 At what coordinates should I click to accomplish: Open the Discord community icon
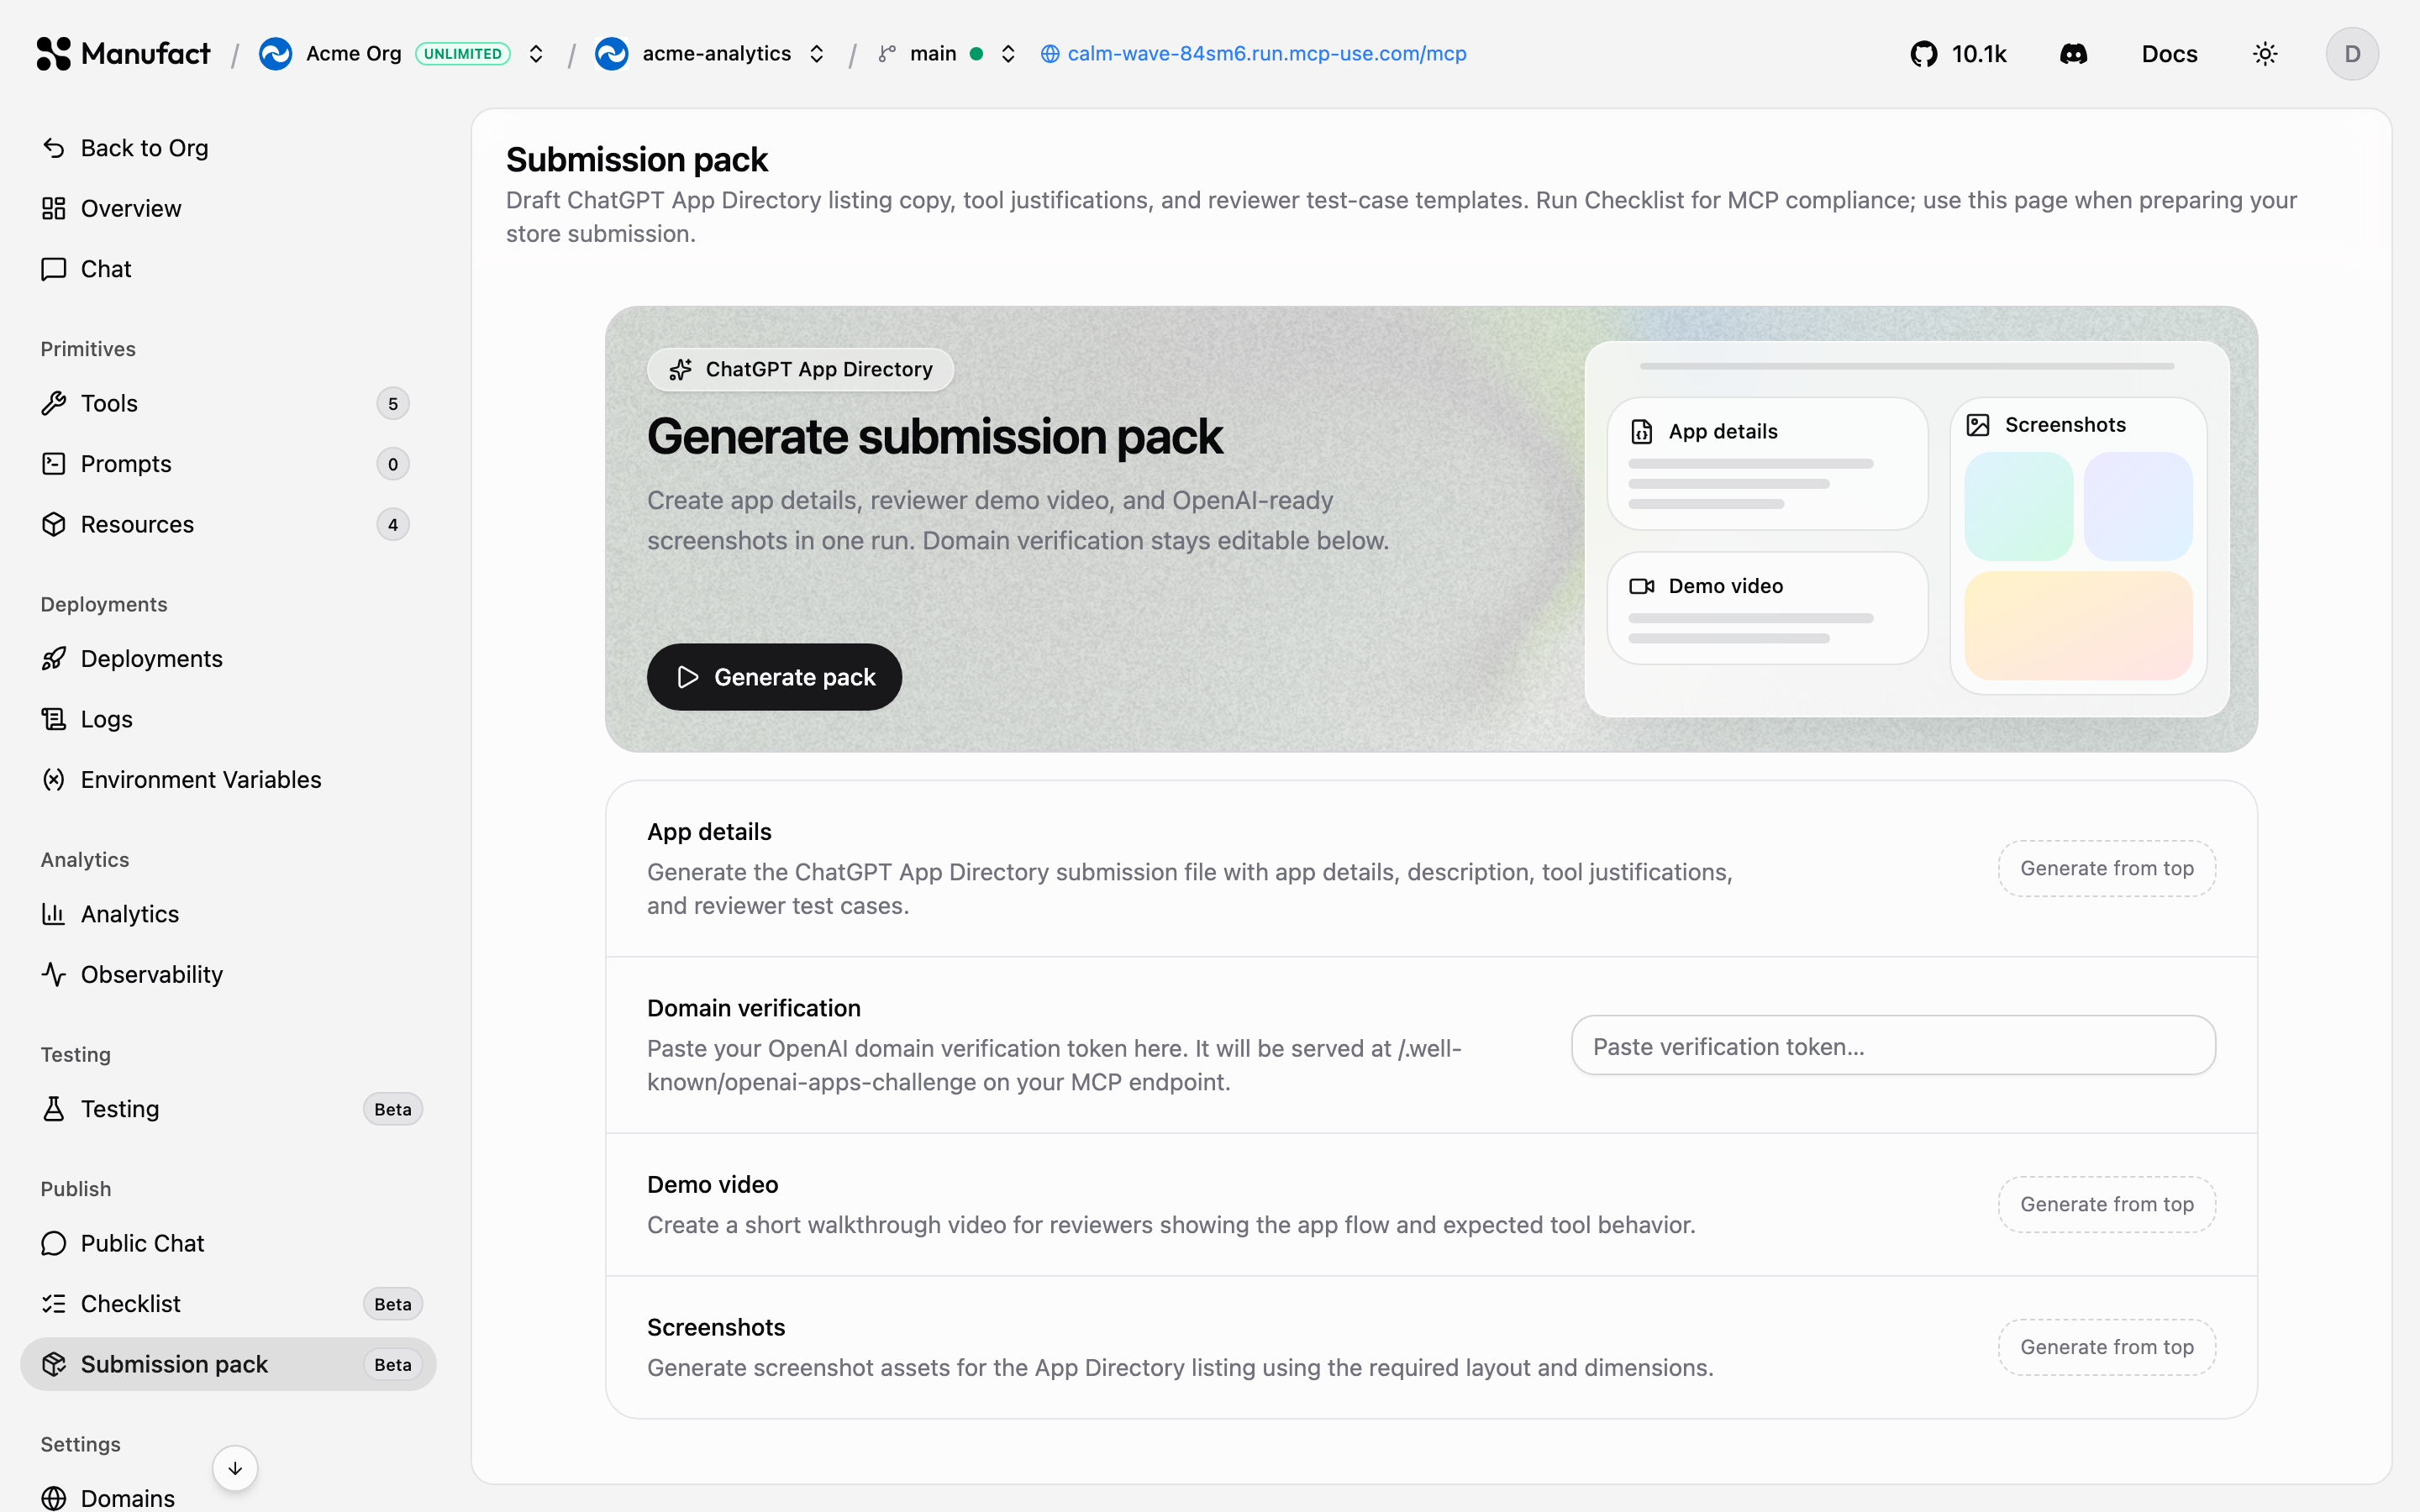click(2073, 54)
